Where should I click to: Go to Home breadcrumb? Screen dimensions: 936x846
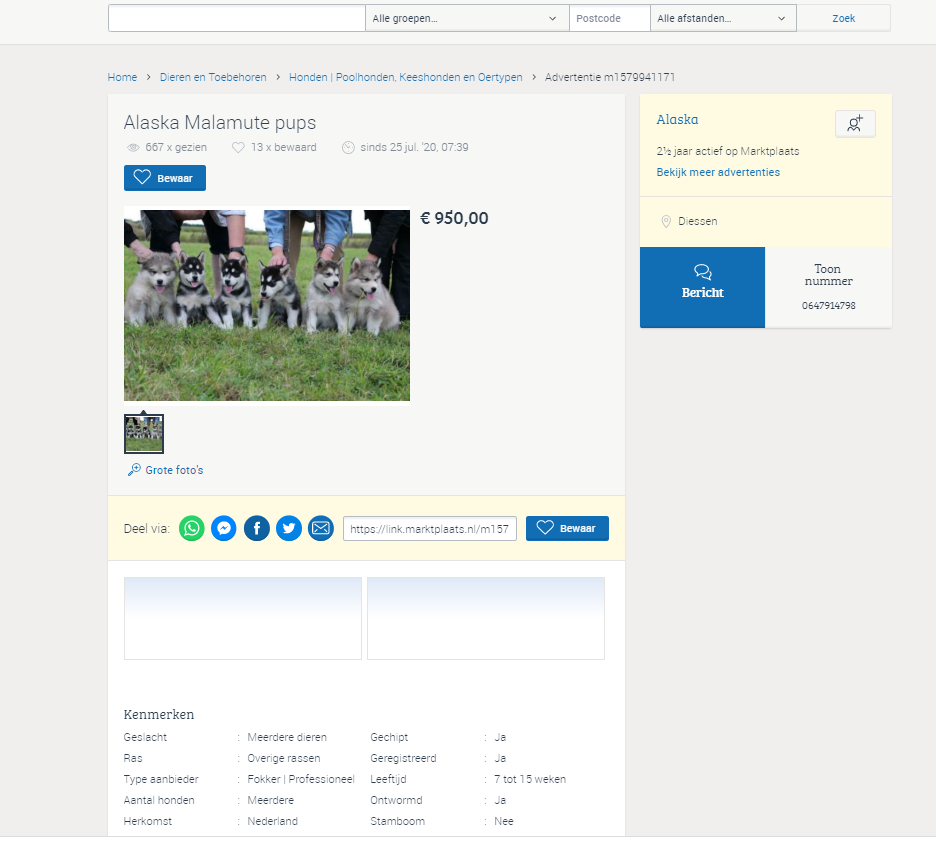[122, 77]
